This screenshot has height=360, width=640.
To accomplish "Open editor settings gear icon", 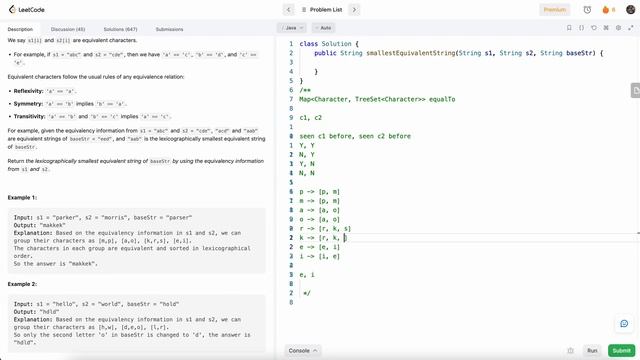I will click(618, 28).
